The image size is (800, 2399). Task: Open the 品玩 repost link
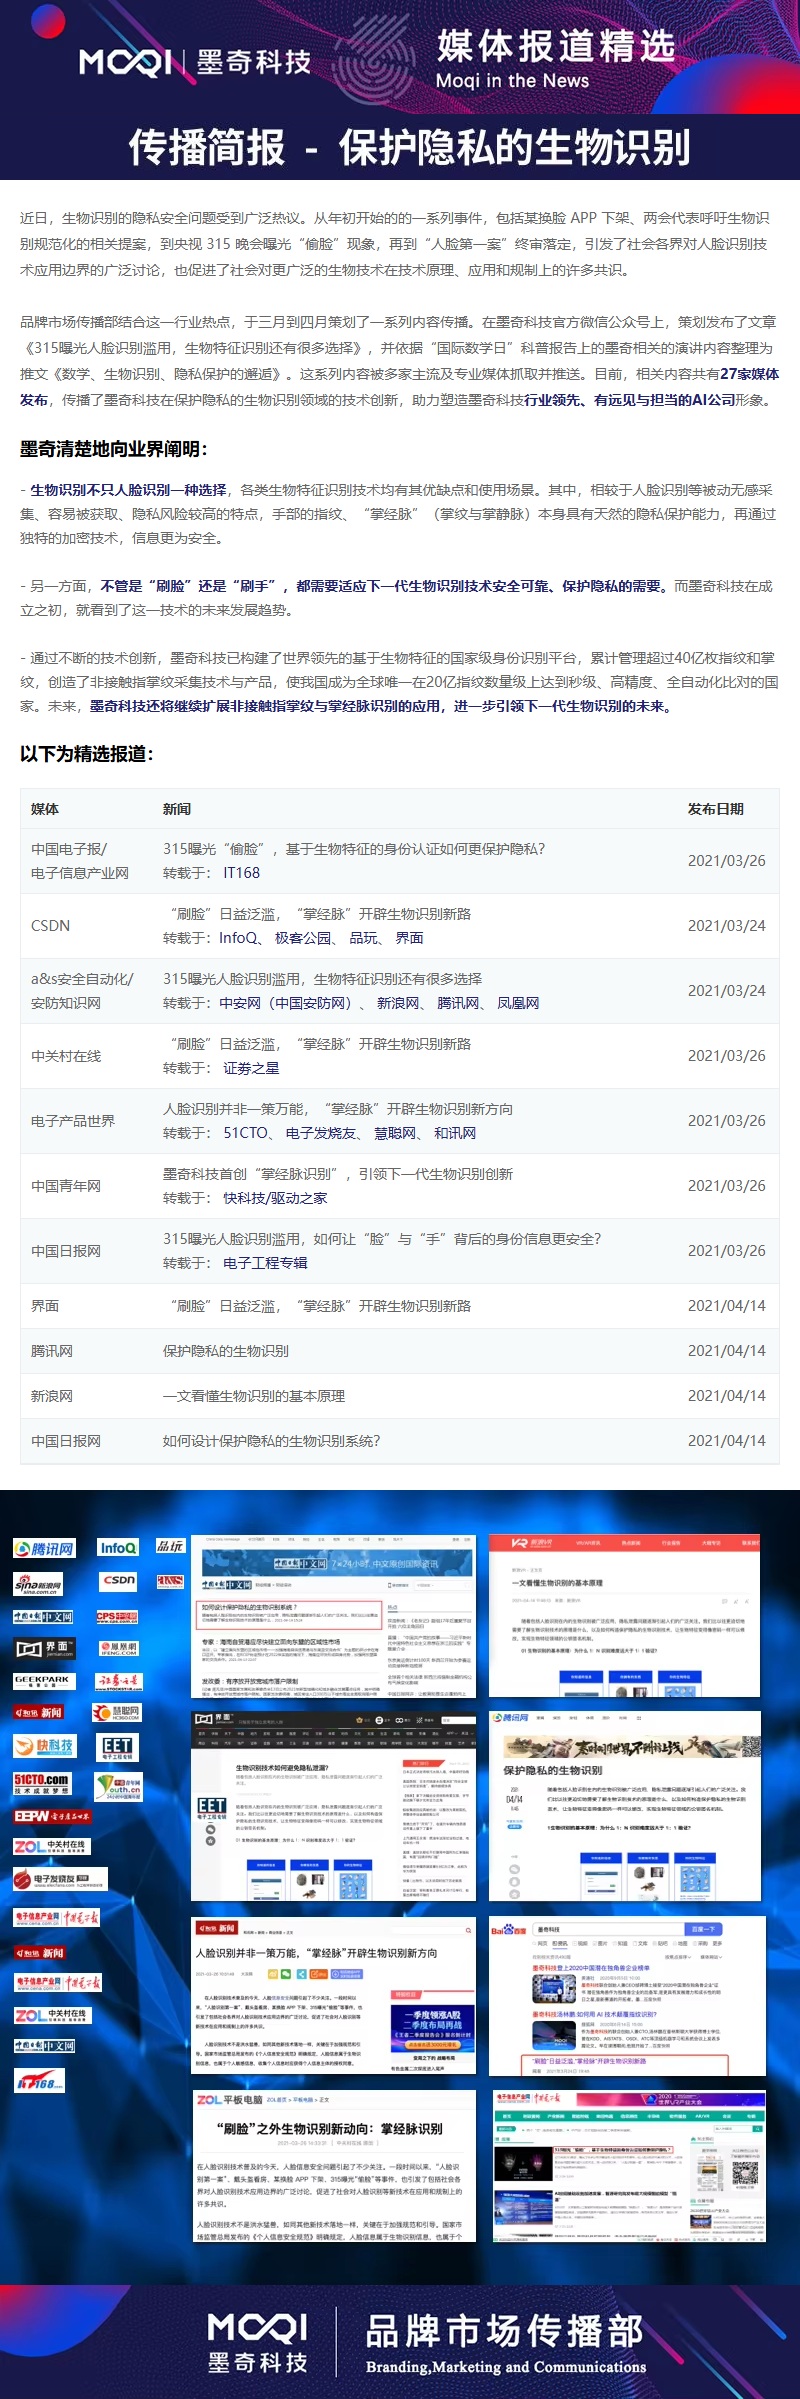point(363,938)
